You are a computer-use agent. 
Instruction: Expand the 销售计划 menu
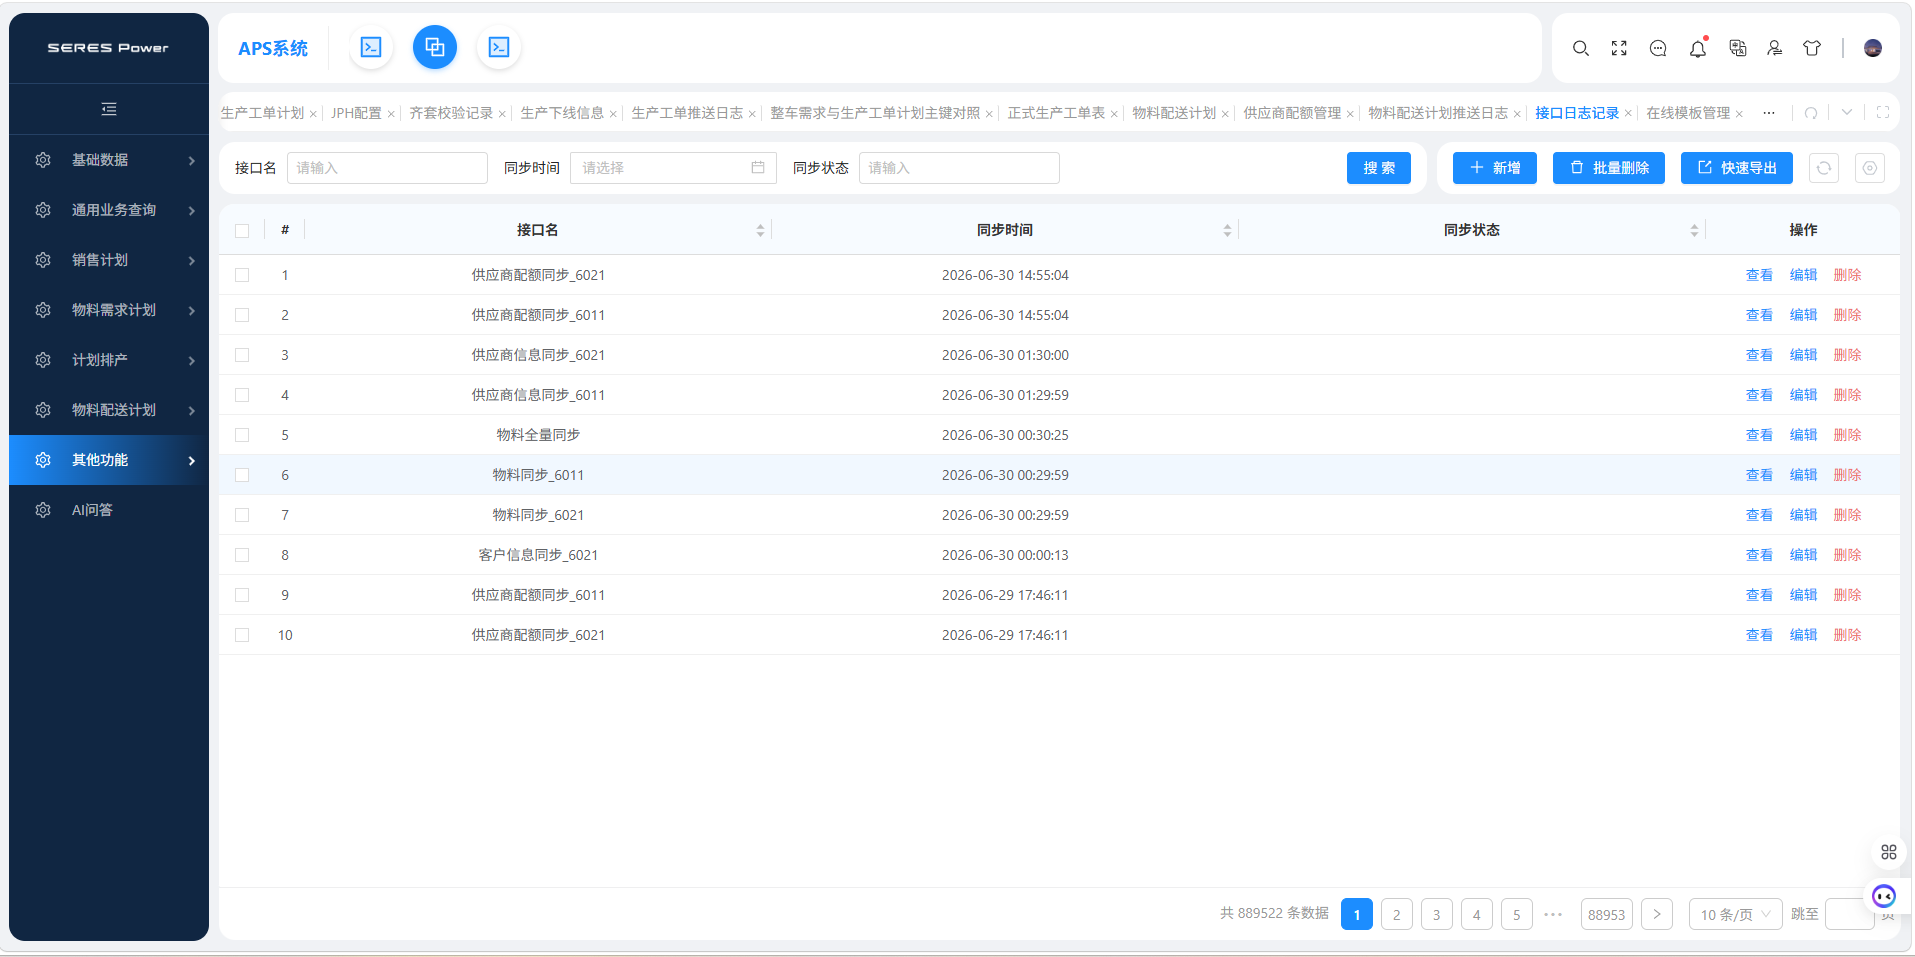[109, 260]
